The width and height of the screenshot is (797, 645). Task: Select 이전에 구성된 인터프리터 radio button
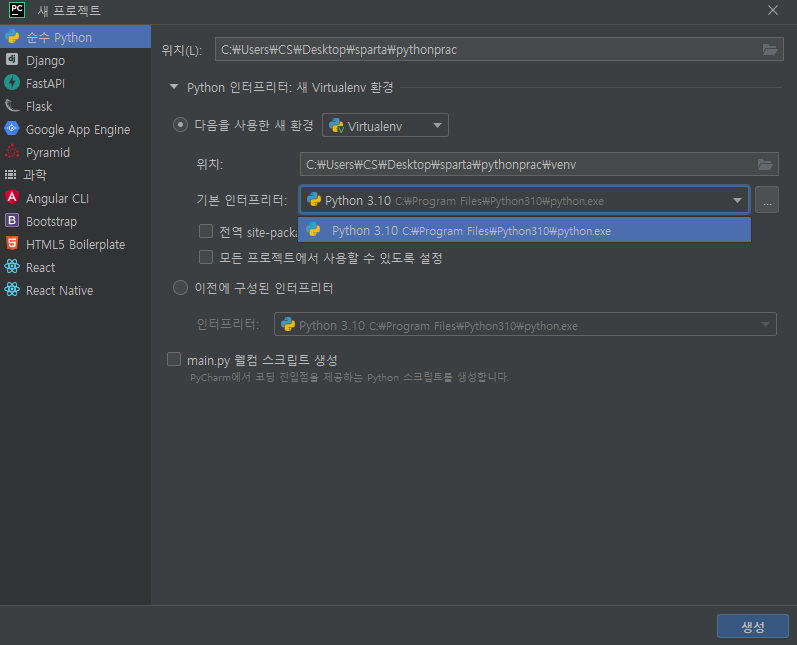point(180,288)
